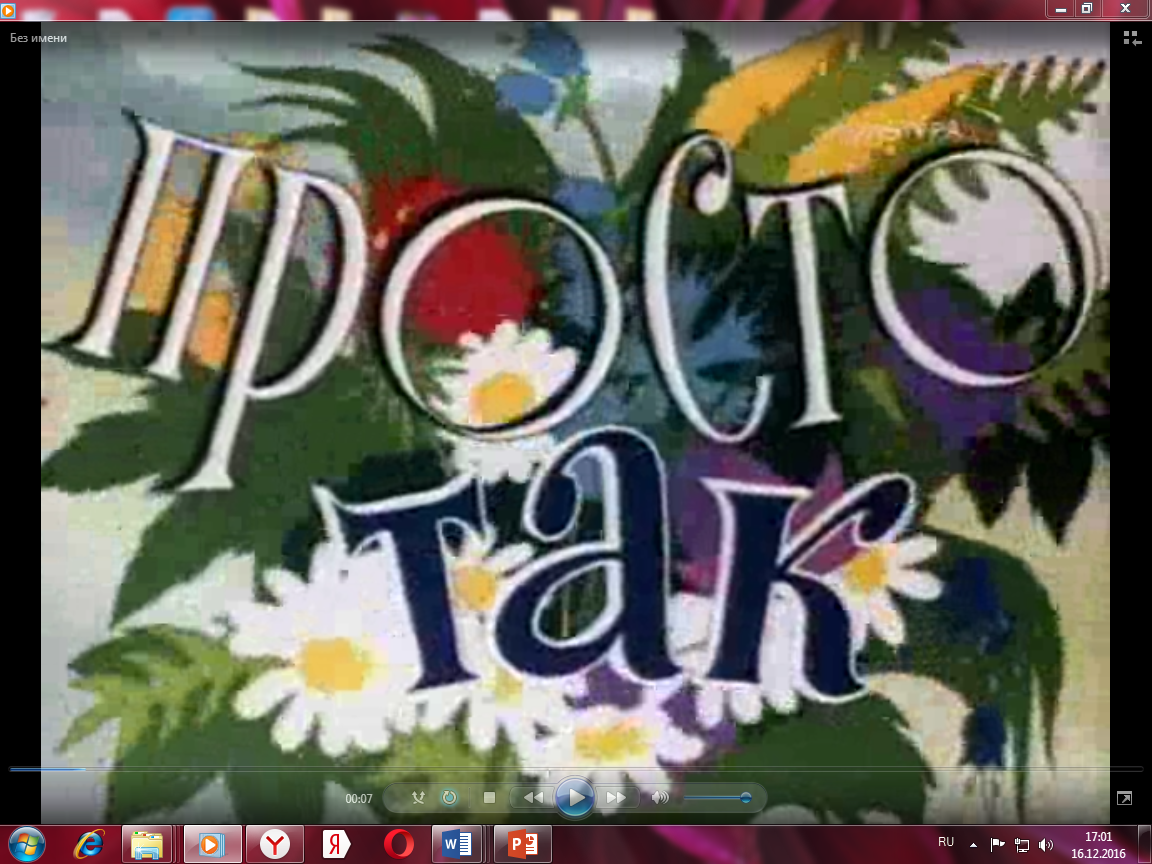The width and height of the screenshot is (1152, 864).
Task: Open the network tray icon
Action: coord(1022,845)
